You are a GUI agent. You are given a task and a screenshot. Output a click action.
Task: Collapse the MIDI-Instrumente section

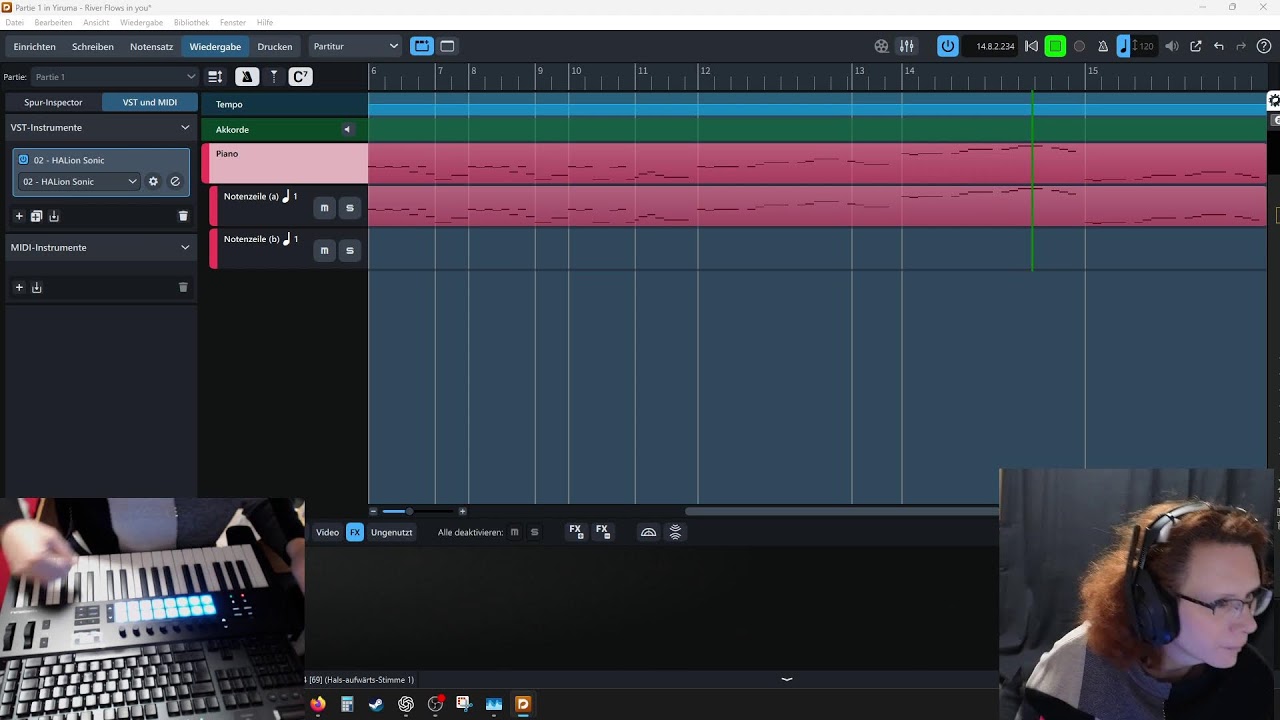[x=185, y=247]
